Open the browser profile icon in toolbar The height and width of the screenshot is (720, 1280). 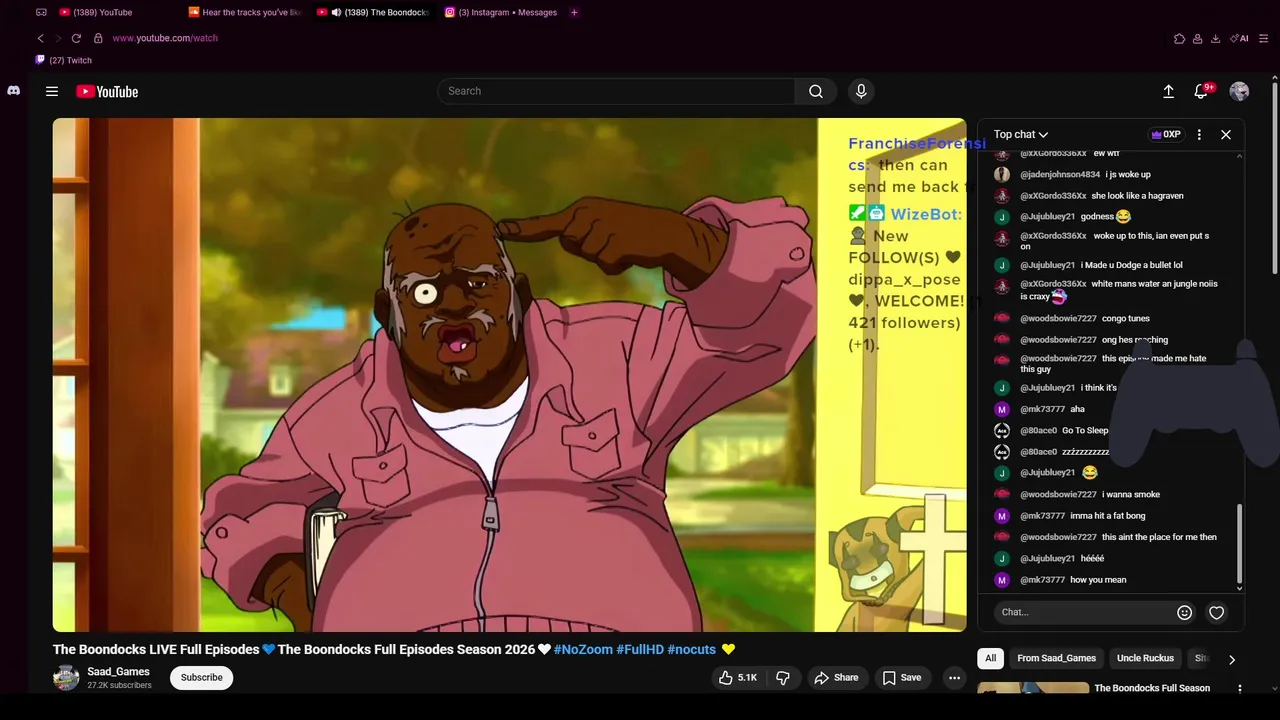point(1197,38)
